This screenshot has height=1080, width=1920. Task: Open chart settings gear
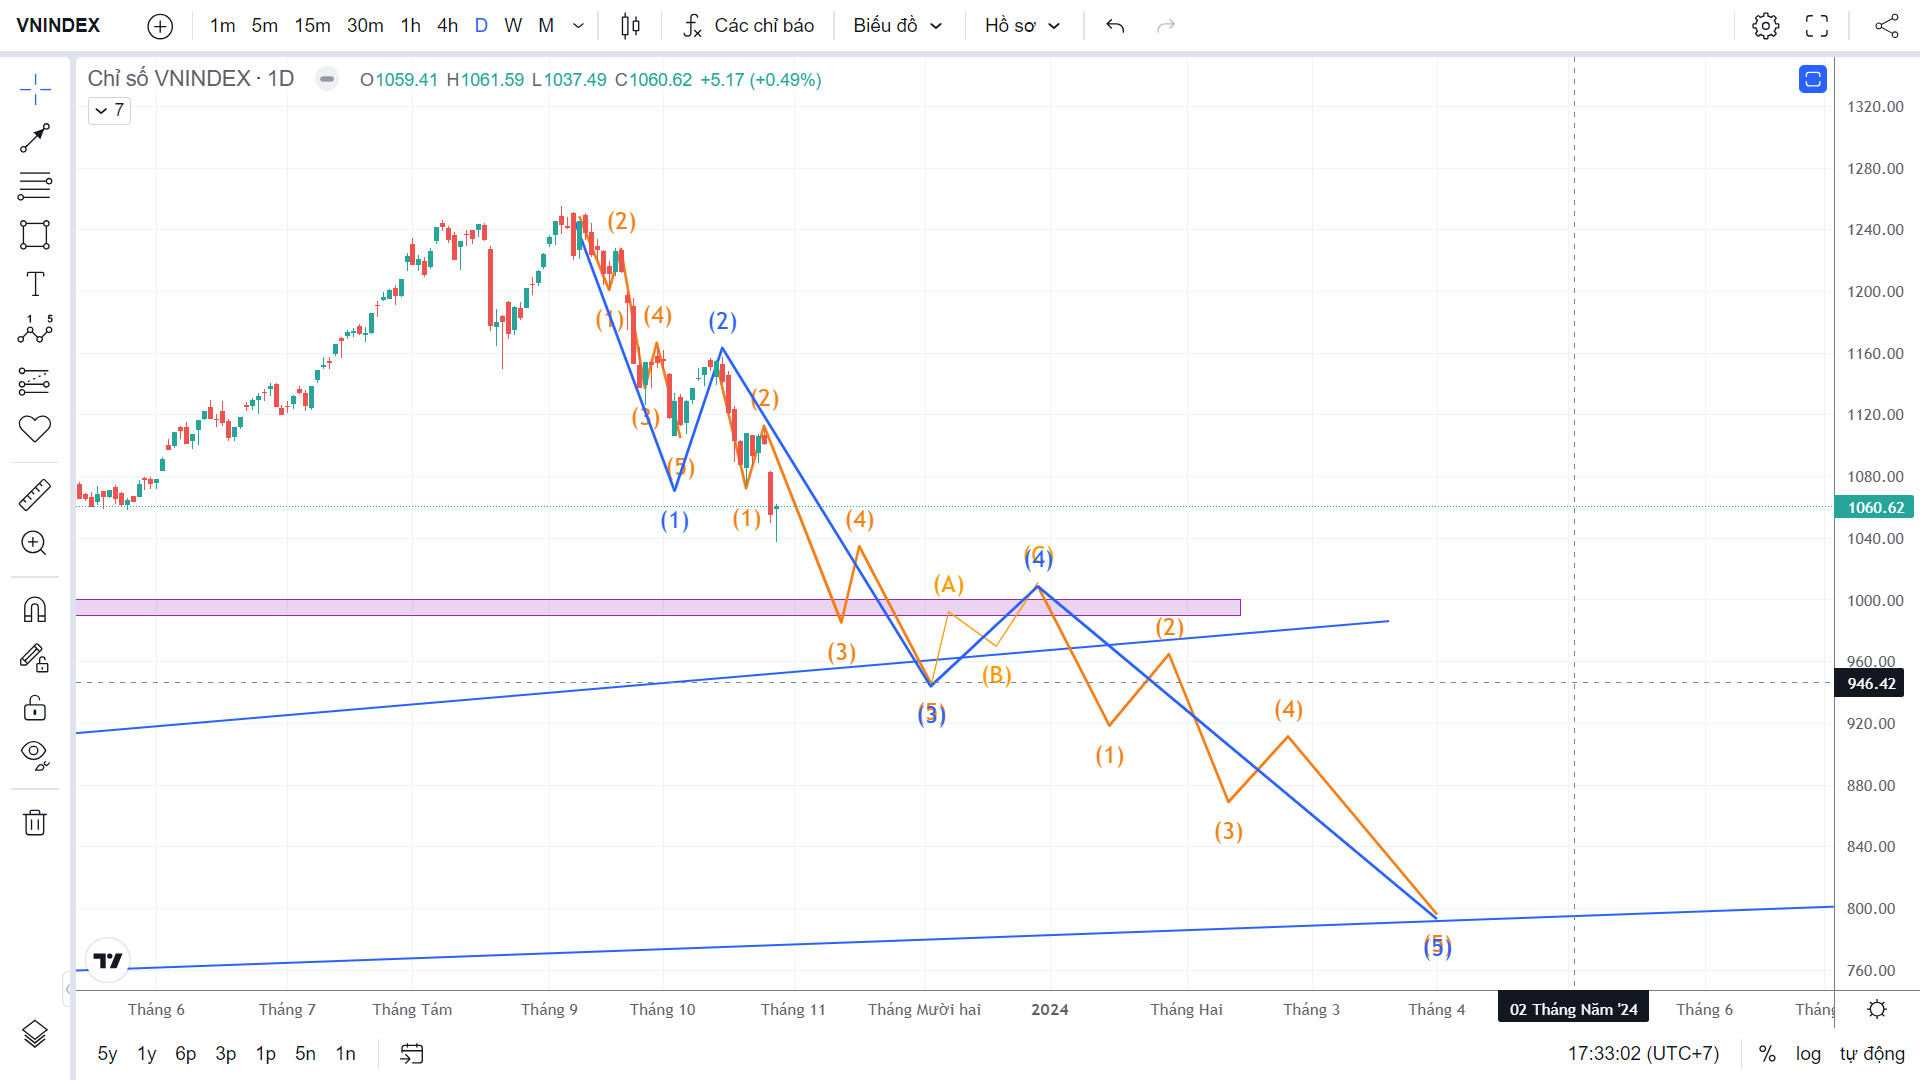click(1766, 26)
